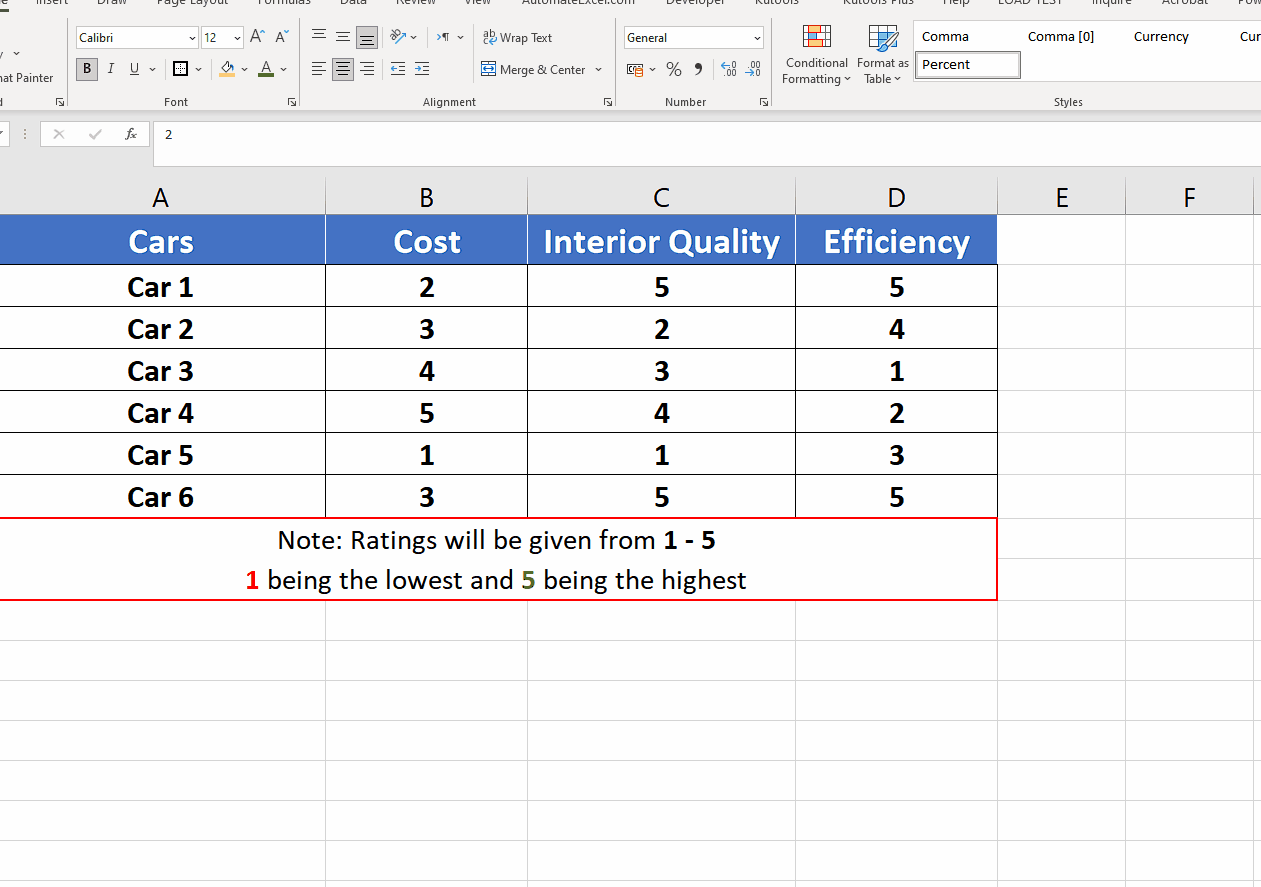This screenshot has width=1261, height=887.
Task: Select the Interior Quality header cell
Action: [x=661, y=241]
